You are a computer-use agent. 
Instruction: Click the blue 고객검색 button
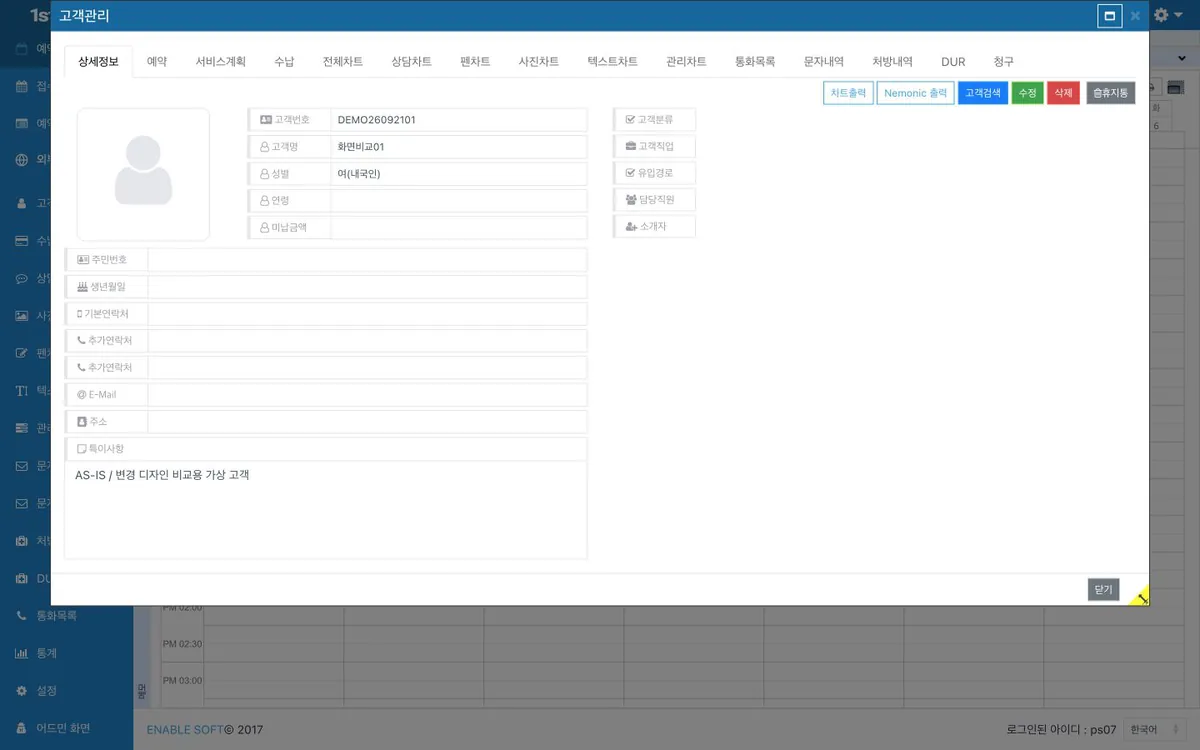pos(983,93)
